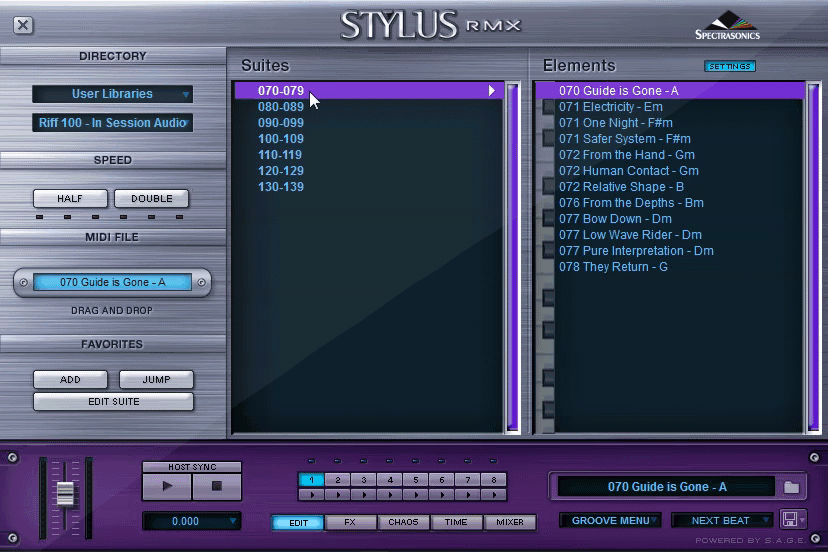Screen dimensions: 828x552
Task: Switch to the FX page
Action: (350, 522)
